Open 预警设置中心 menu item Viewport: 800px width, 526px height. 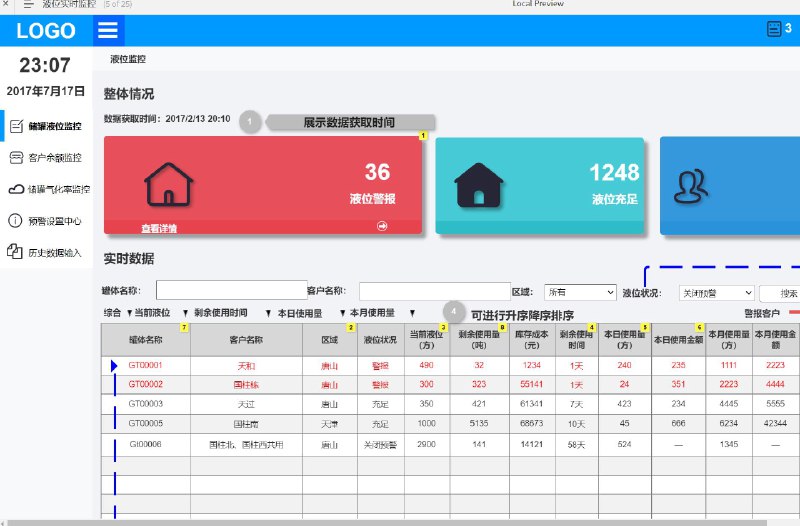coord(55,221)
